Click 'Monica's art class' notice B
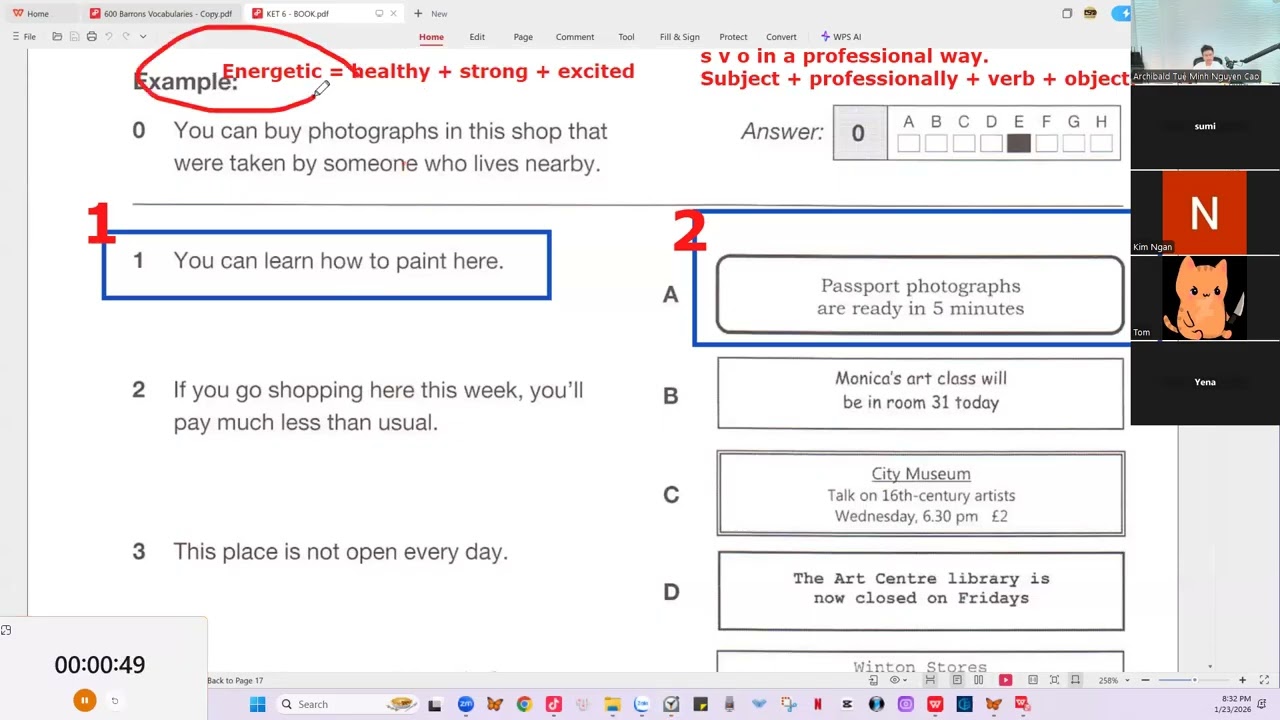The width and height of the screenshot is (1280, 720). pyautogui.click(x=920, y=394)
